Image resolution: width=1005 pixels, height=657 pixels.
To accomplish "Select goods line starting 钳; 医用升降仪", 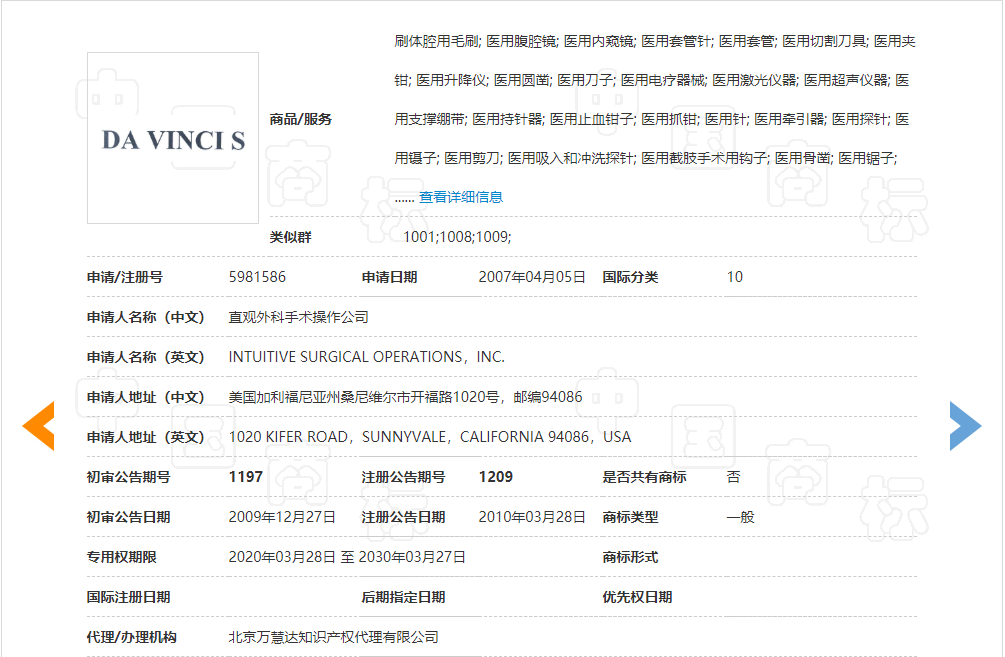I will [x=651, y=80].
